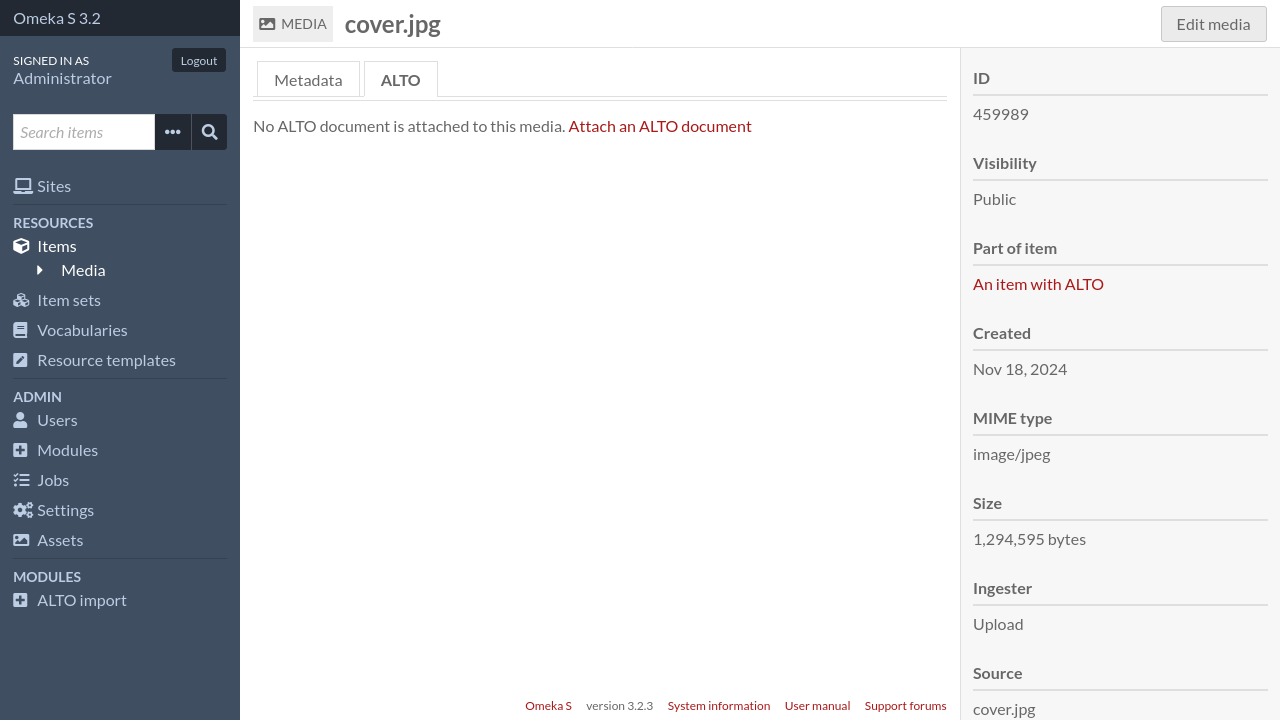1280x720 pixels.
Task: Go to Assets in sidebar
Action: (x=60, y=540)
